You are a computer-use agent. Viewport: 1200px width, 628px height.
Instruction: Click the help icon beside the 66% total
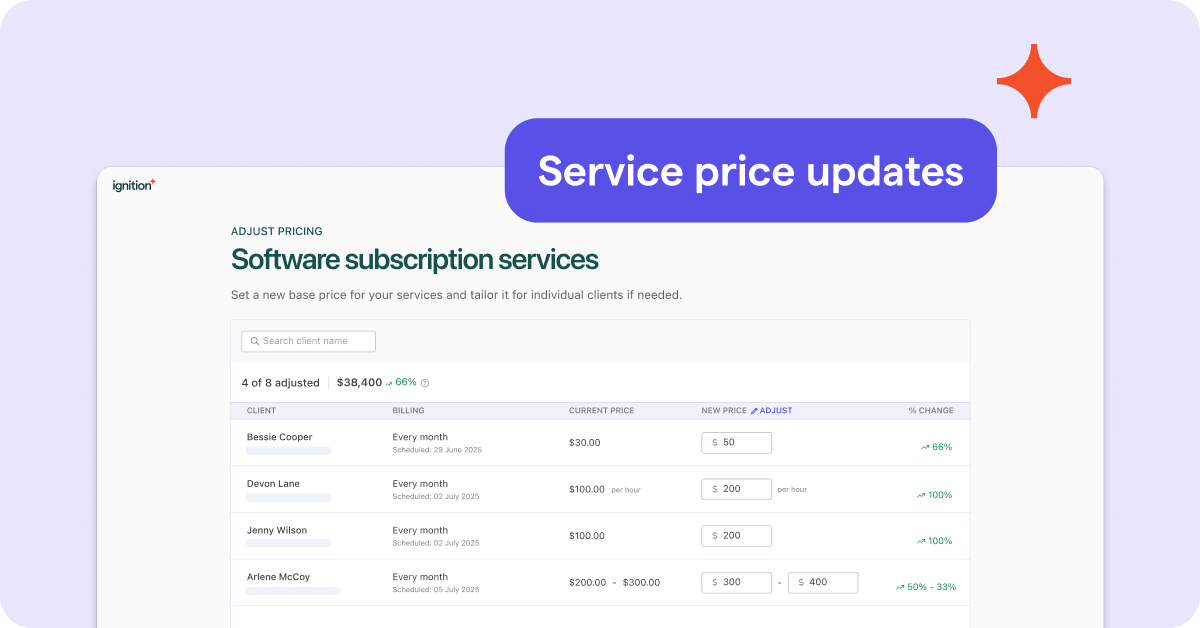425,383
